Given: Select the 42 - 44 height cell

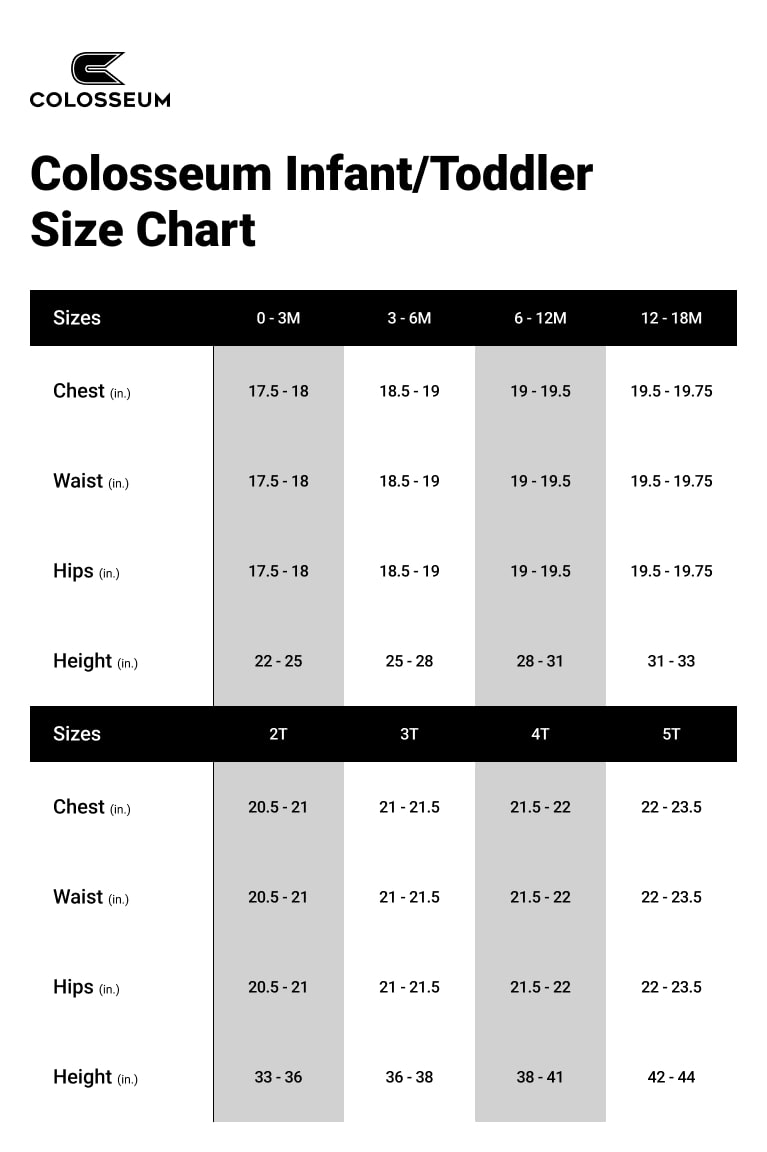Looking at the screenshot, I should pos(671,1077).
